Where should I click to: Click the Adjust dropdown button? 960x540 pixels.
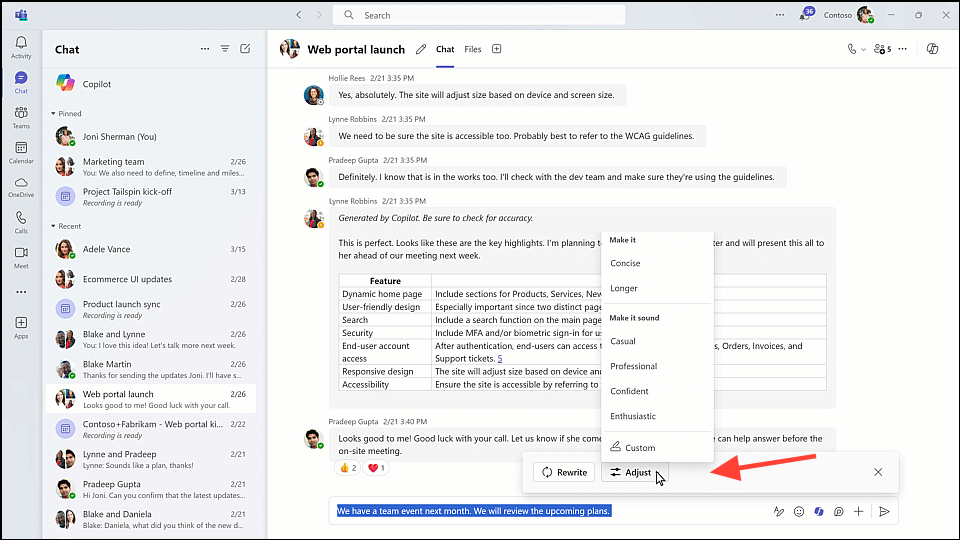coord(634,472)
